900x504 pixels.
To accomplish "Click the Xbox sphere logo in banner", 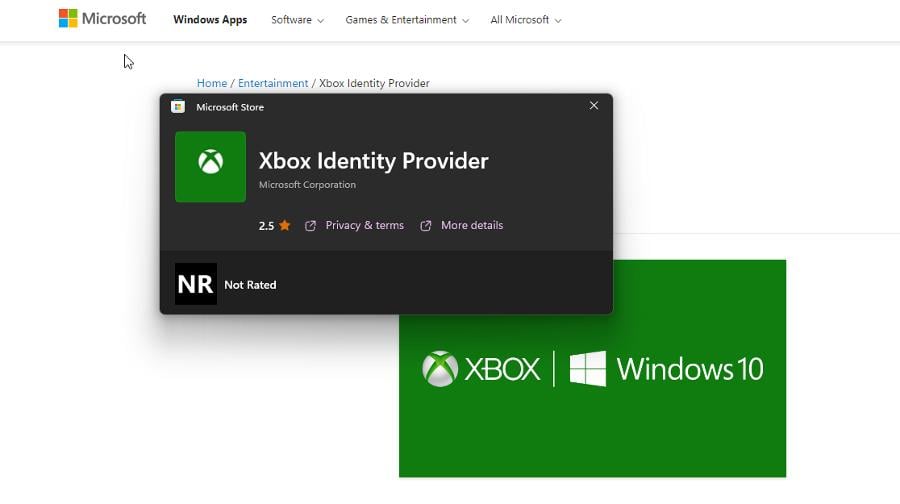I will tap(440, 369).
